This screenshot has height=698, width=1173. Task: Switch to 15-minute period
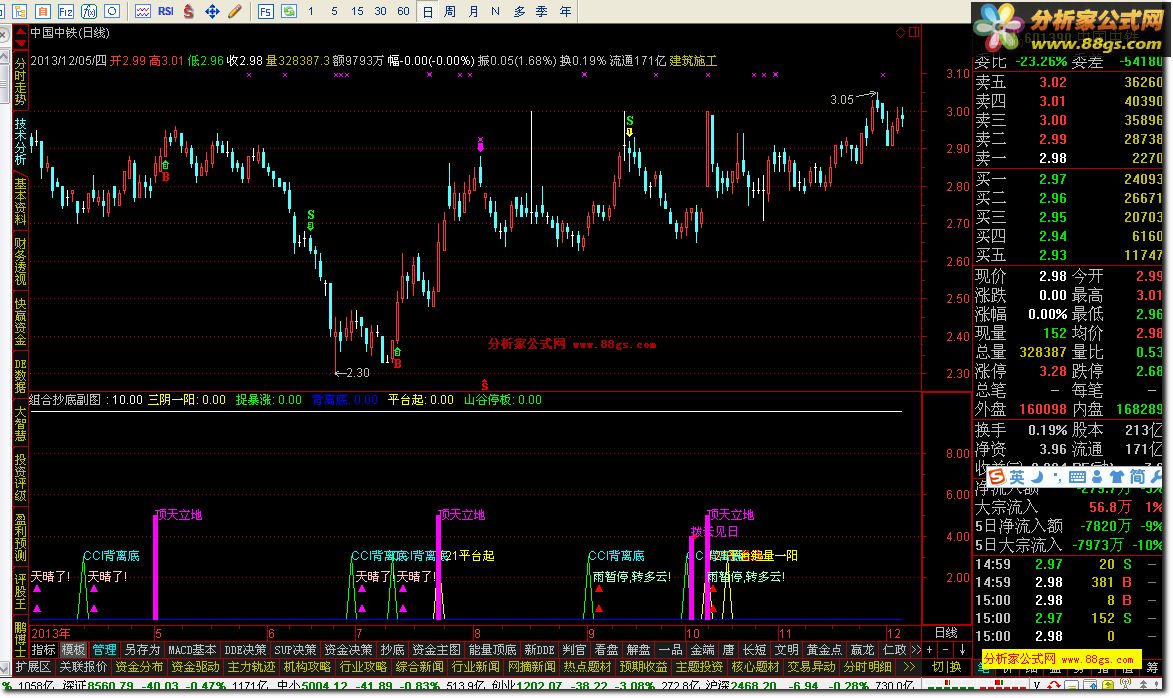click(357, 11)
